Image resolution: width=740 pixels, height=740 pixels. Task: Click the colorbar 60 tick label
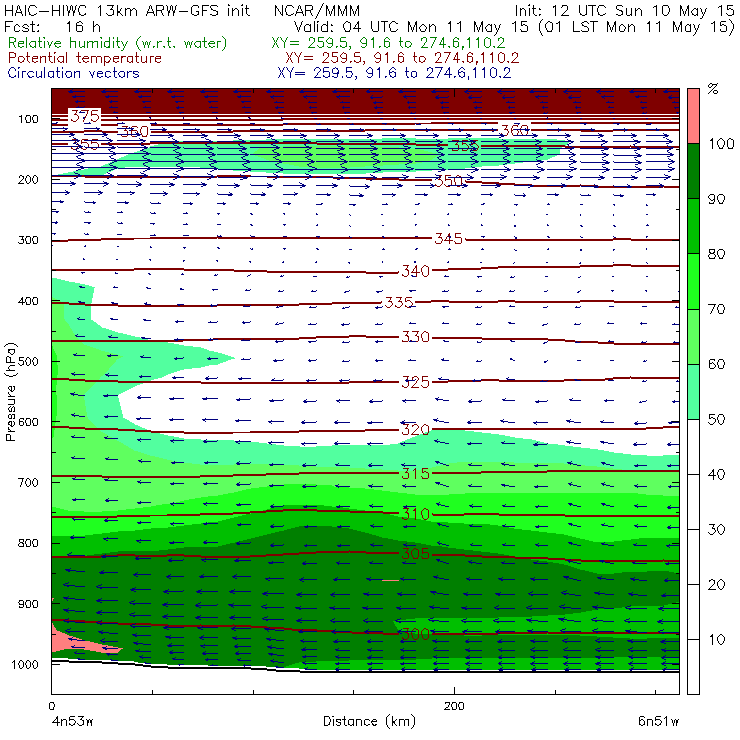[716, 364]
